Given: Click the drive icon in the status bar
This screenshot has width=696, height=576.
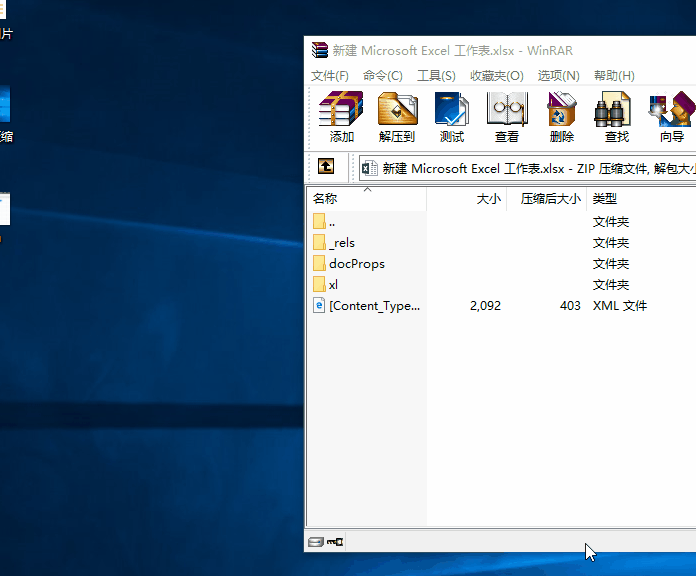Looking at the screenshot, I should pos(316,542).
